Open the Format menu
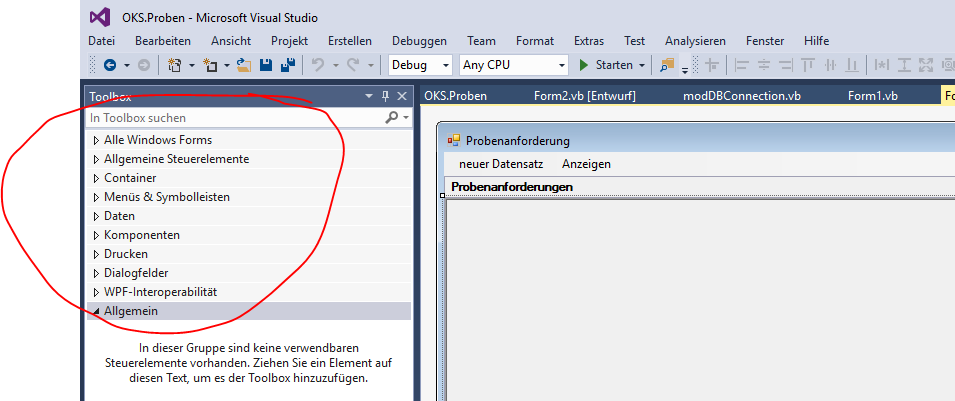Image resolution: width=955 pixels, height=401 pixels. (535, 41)
